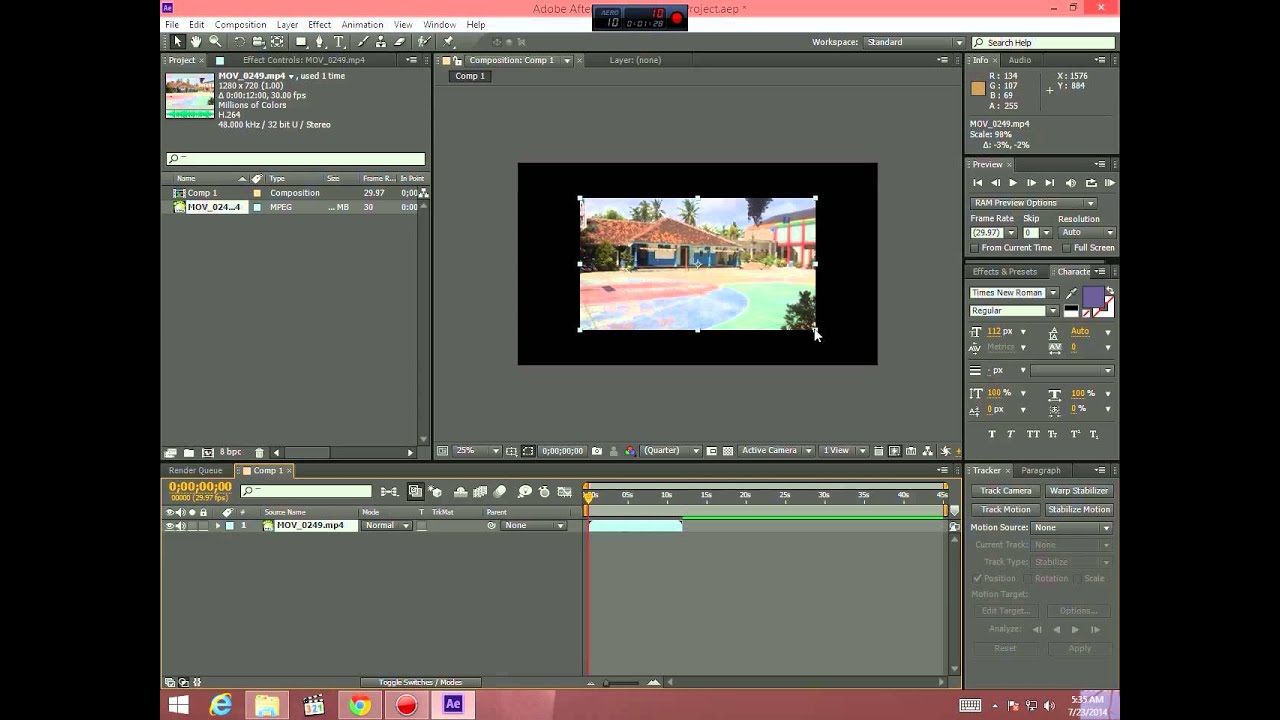This screenshot has width=1280, height=720.
Task: Open the magnification 25% dropdown
Action: (x=477, y=451)
